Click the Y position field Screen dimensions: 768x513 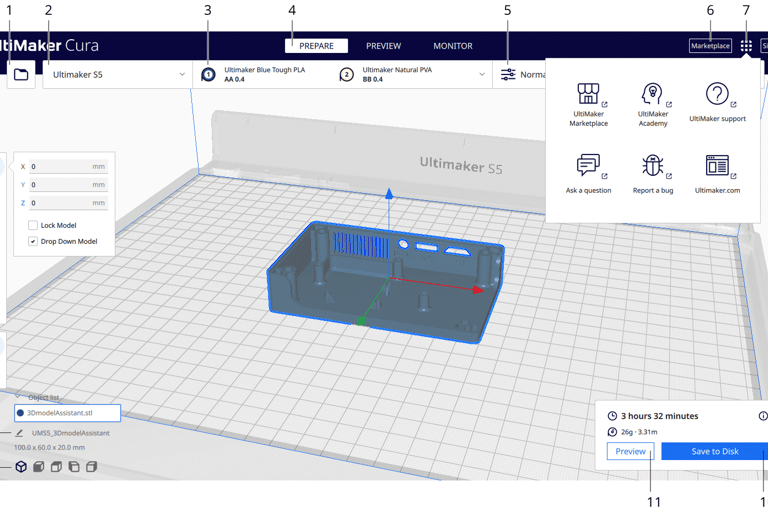point(68,185)
